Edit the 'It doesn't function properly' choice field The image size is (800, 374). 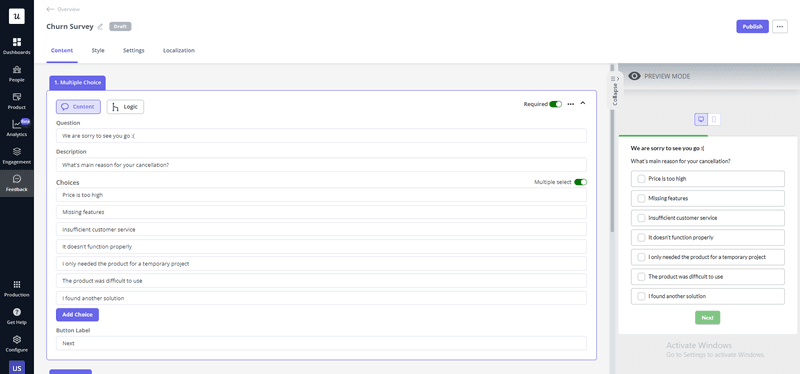[x=321, y=246]
